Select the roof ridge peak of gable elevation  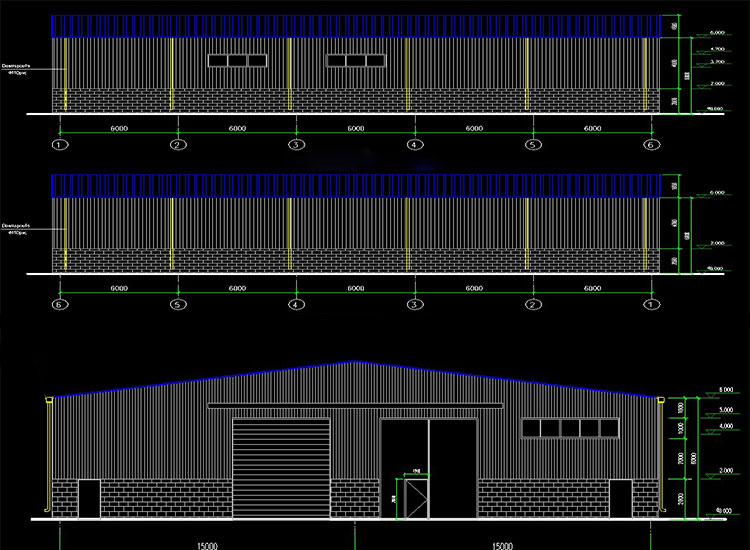[x=350, y=362]
